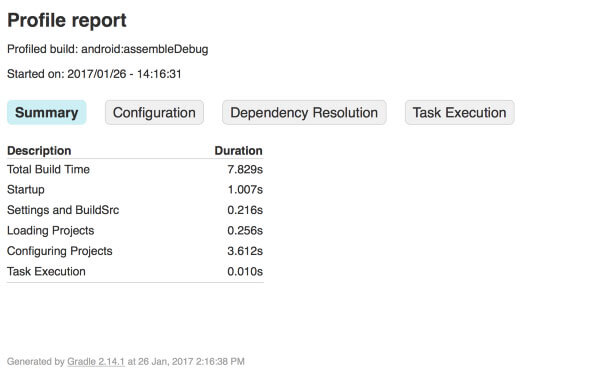
Task: Select the 1.007s startup duration value
Action: coord(245,190)
